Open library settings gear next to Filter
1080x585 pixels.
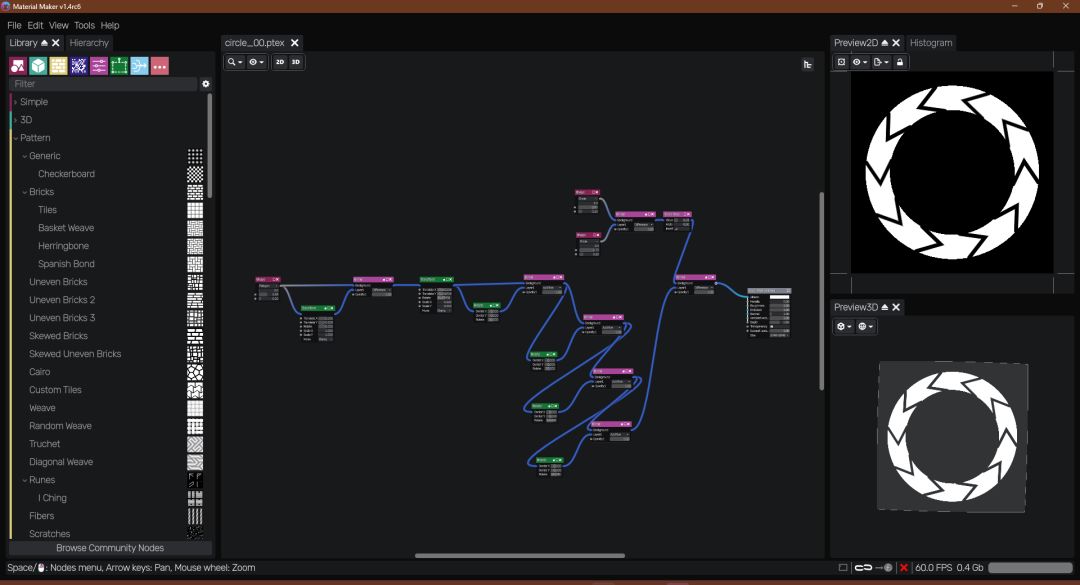[x=205, y=84]
